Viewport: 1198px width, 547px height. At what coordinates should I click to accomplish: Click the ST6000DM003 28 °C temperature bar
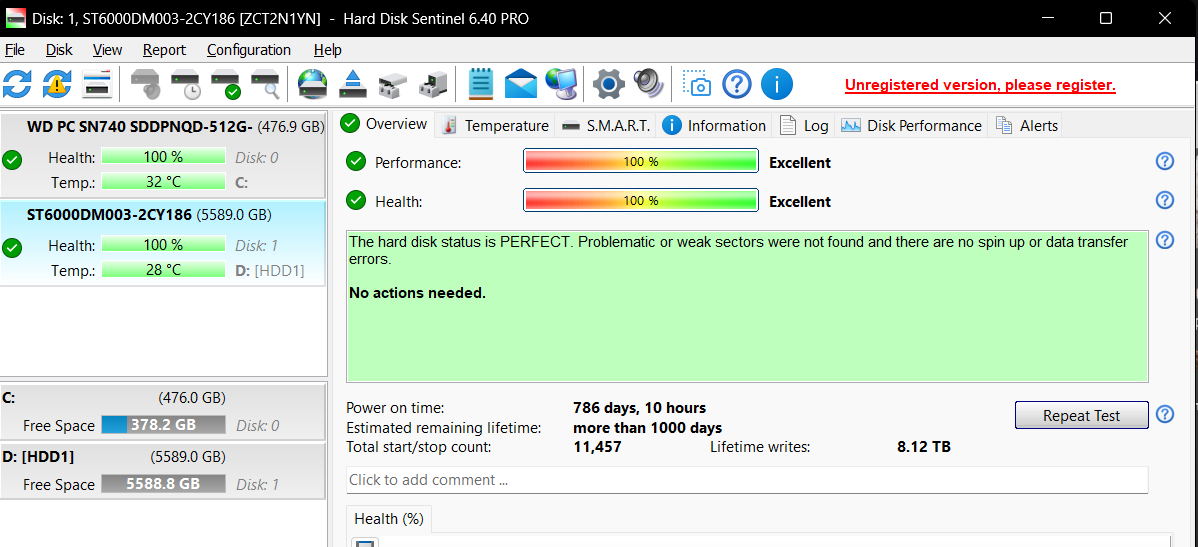pyautogui.click(x=164, y=270)
